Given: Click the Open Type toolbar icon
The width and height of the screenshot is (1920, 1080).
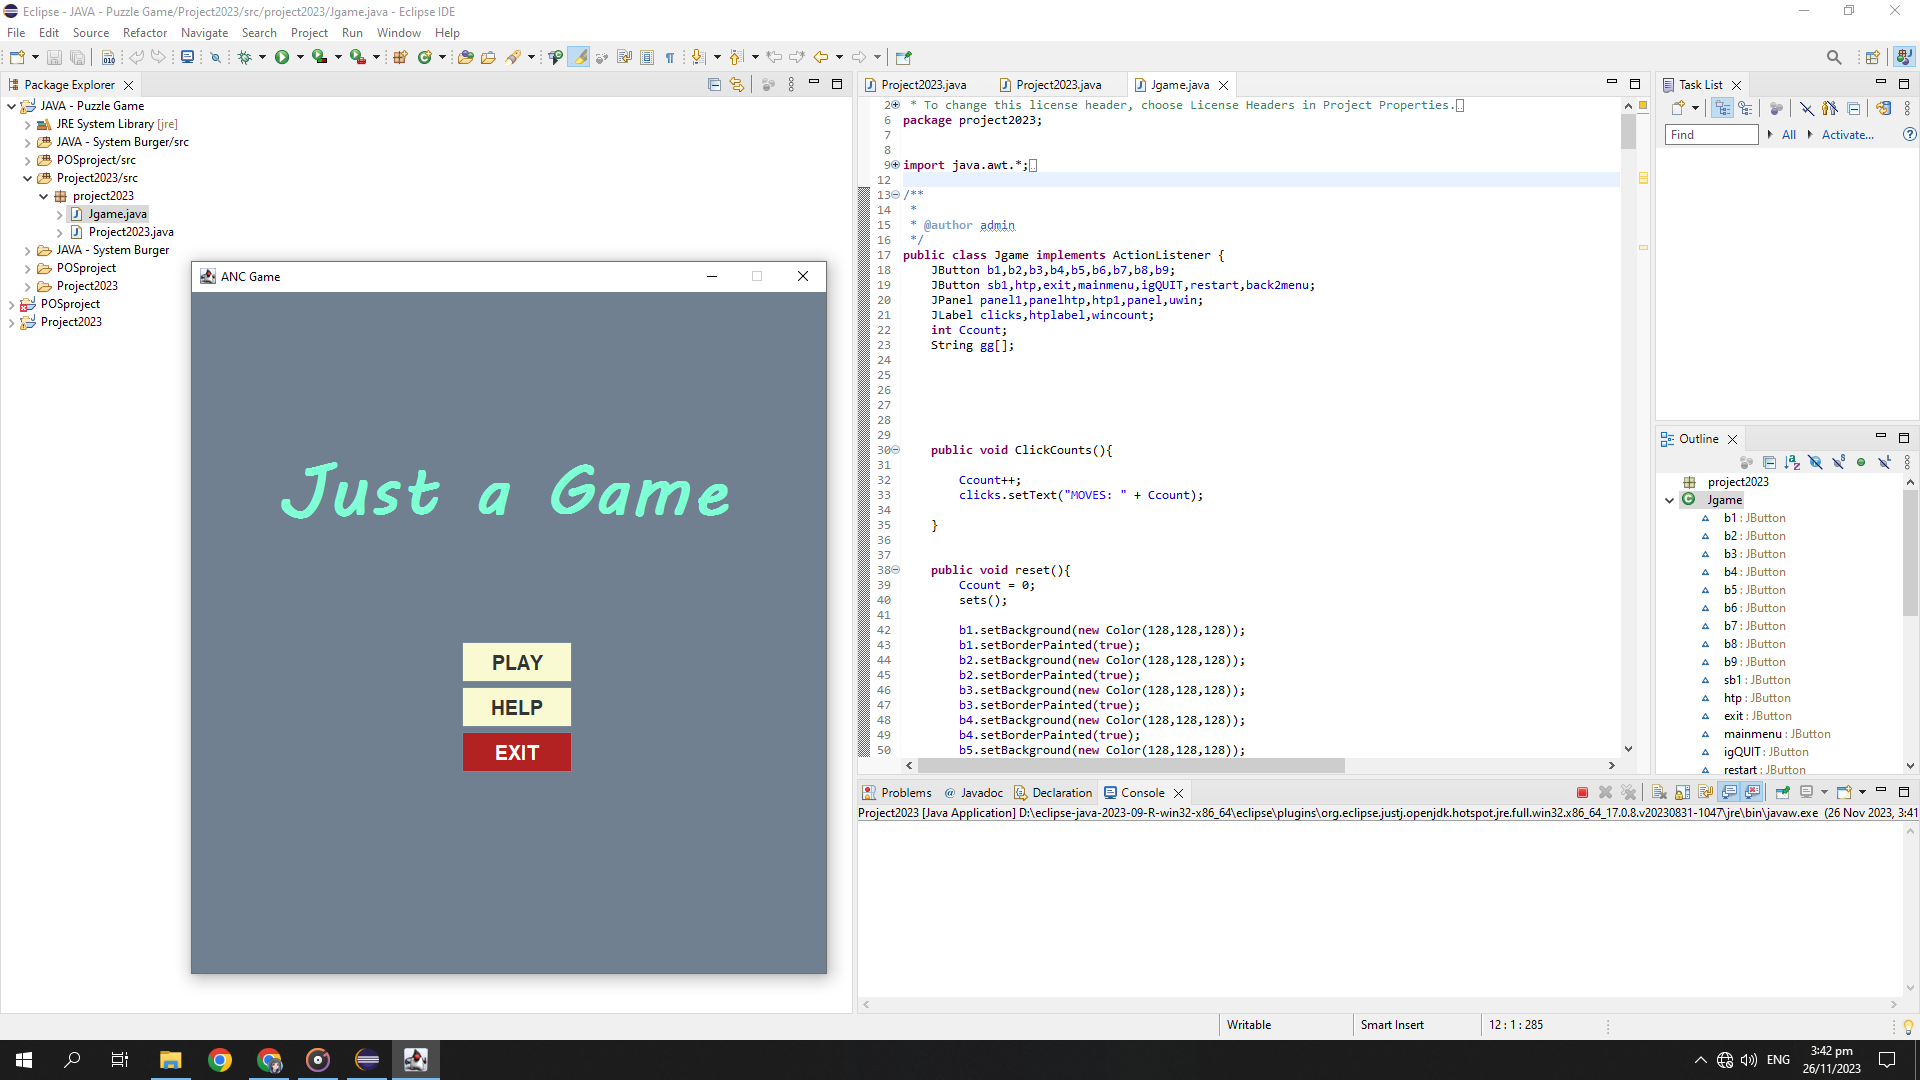Looking at the screenshot, I should [466, 57].
